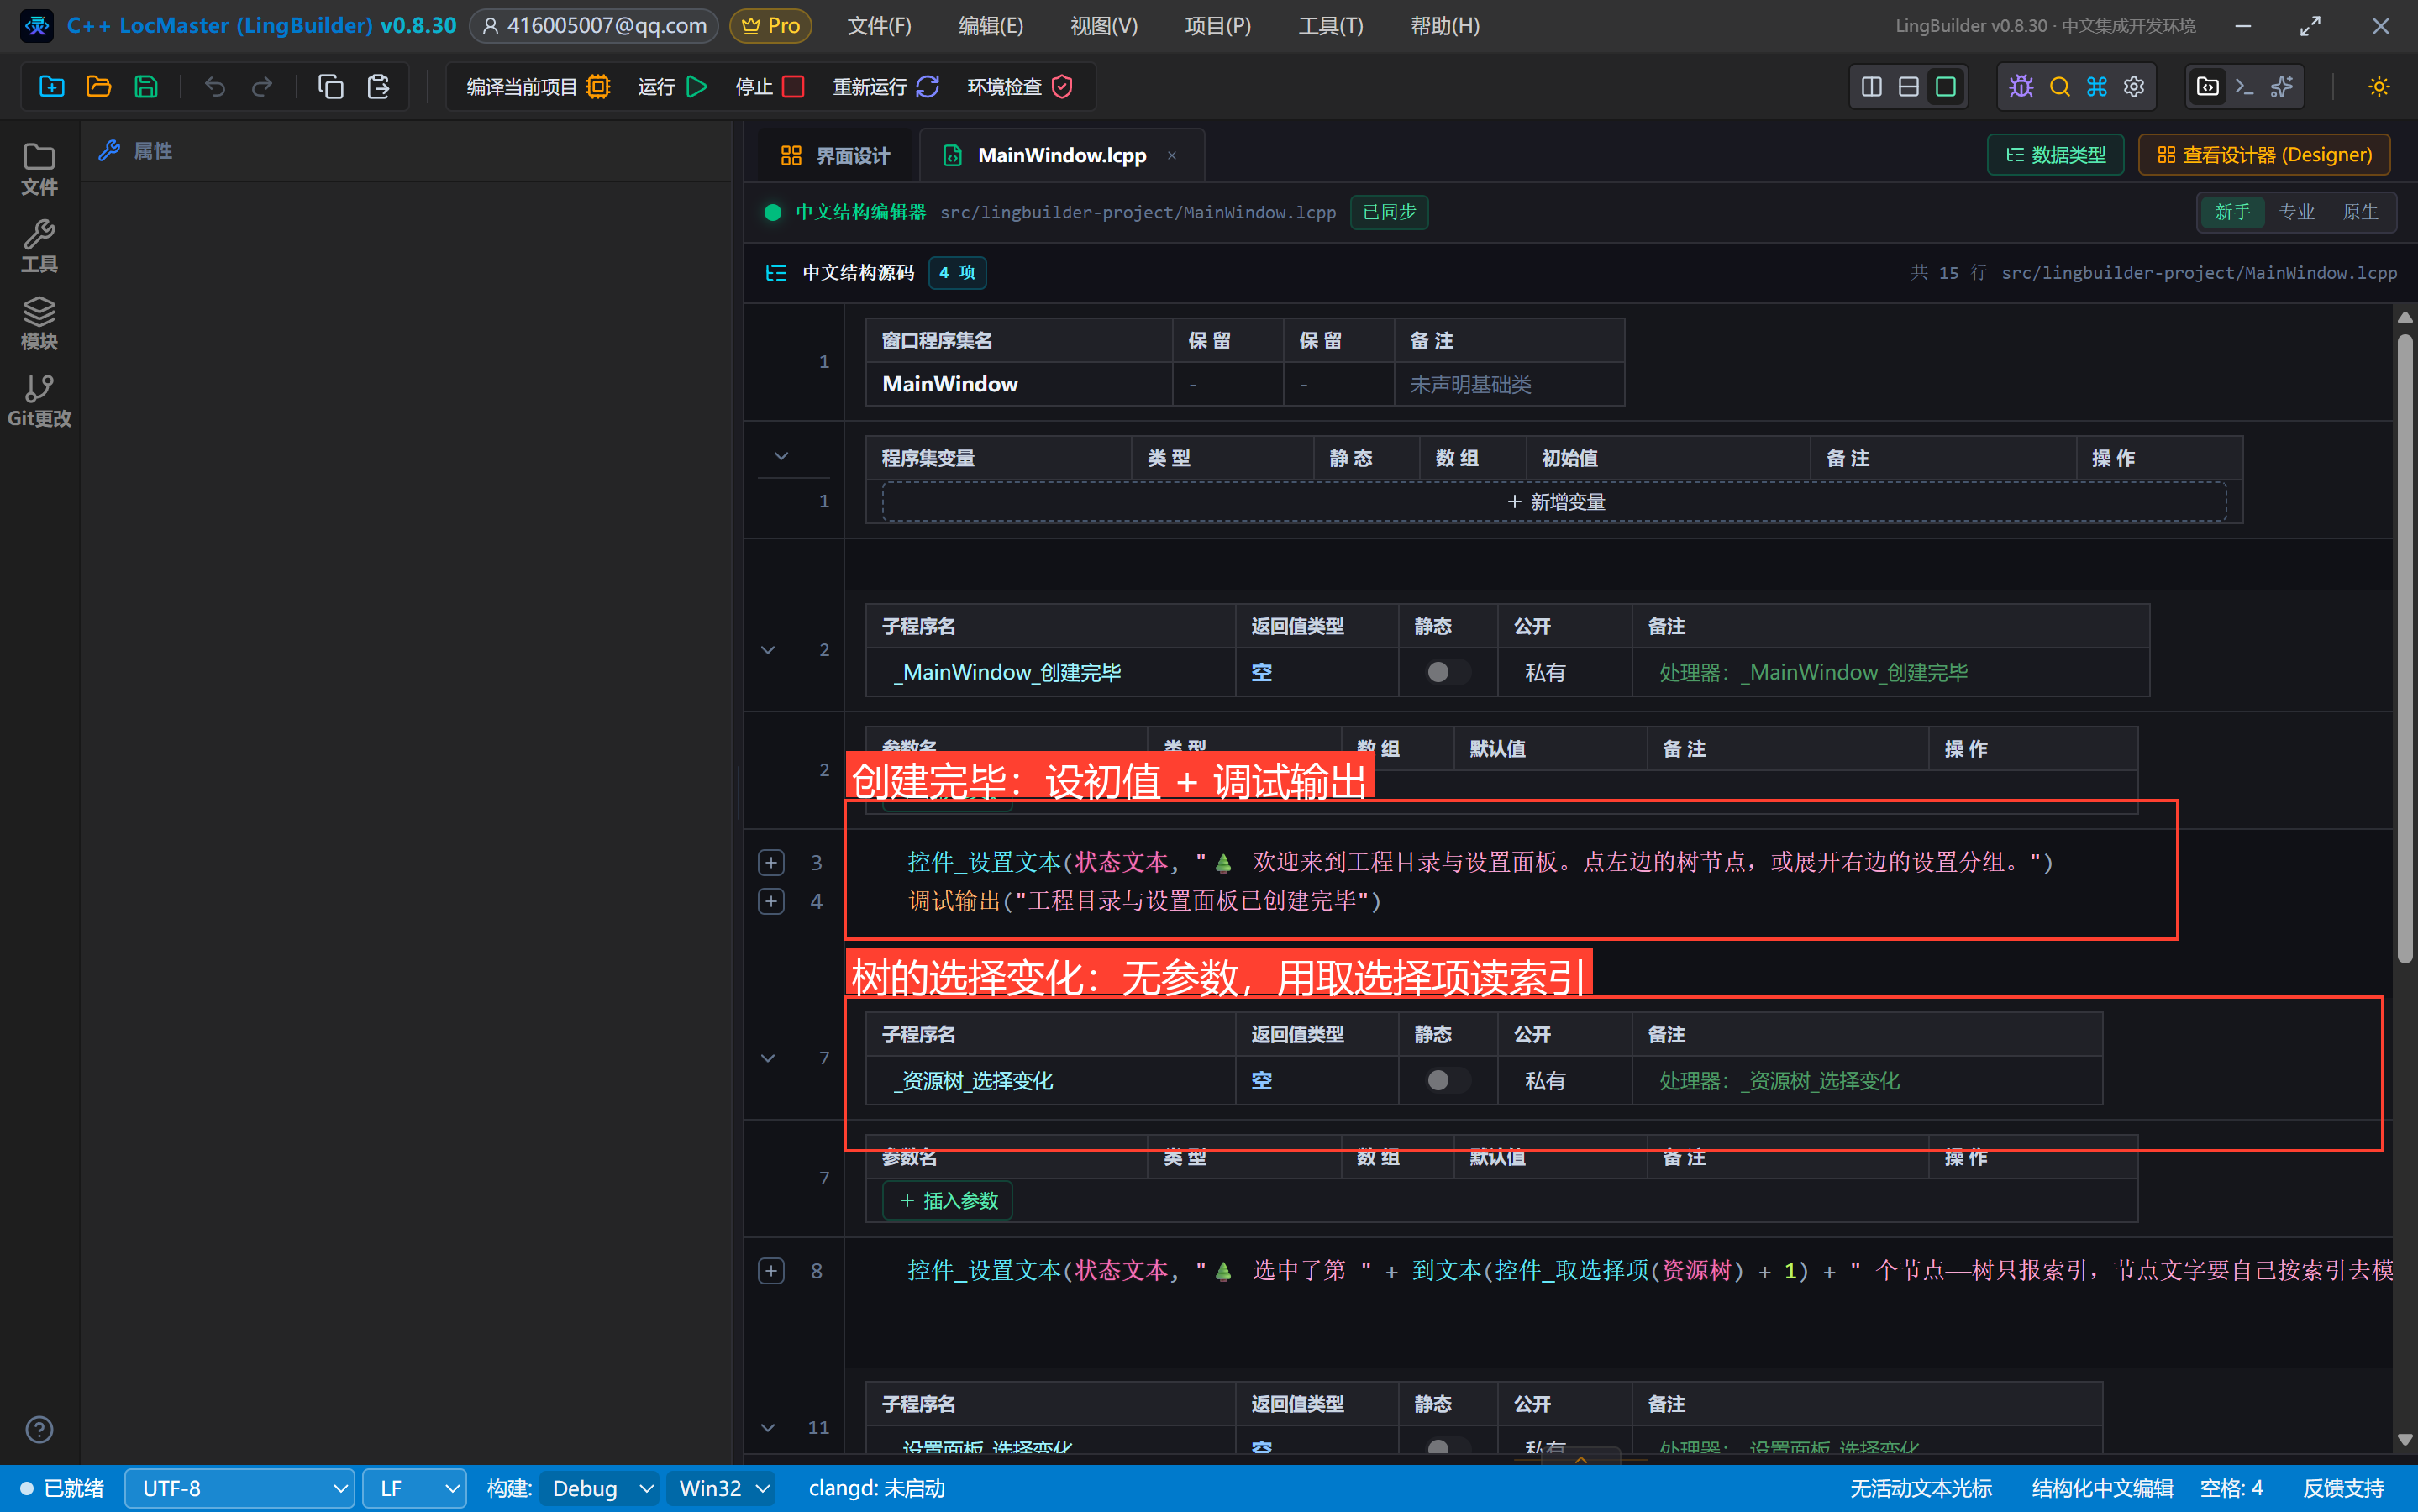Select the single pane layout icon
2418x1512 pixels.
[1945, 87]
